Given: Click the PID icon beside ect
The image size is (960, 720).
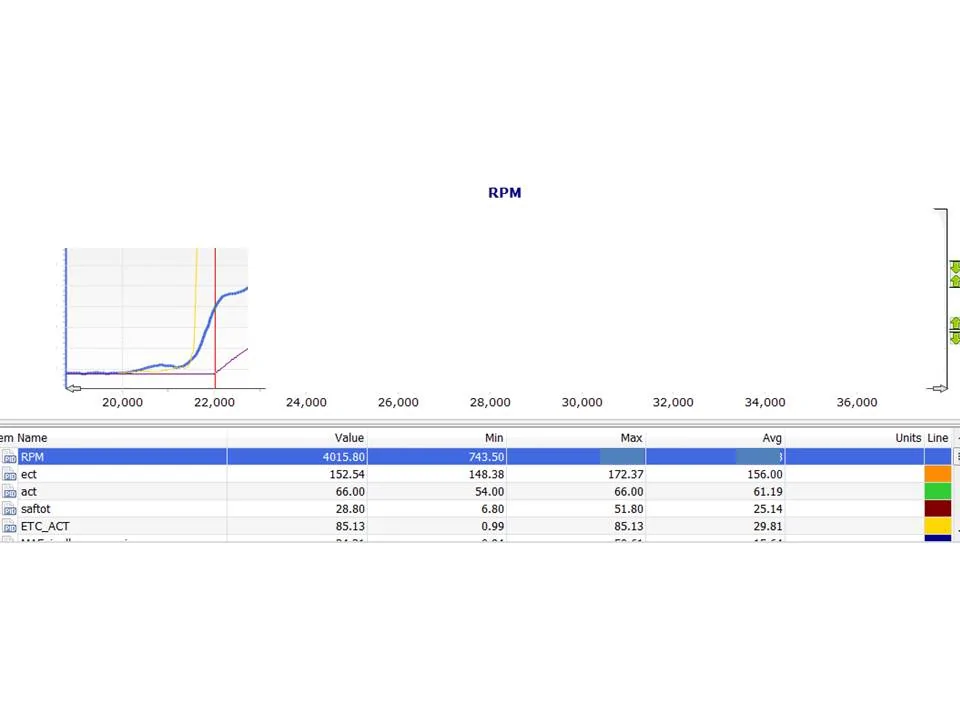Looking at the screenshot, I should pyautogui.click(x=9, y=474).
